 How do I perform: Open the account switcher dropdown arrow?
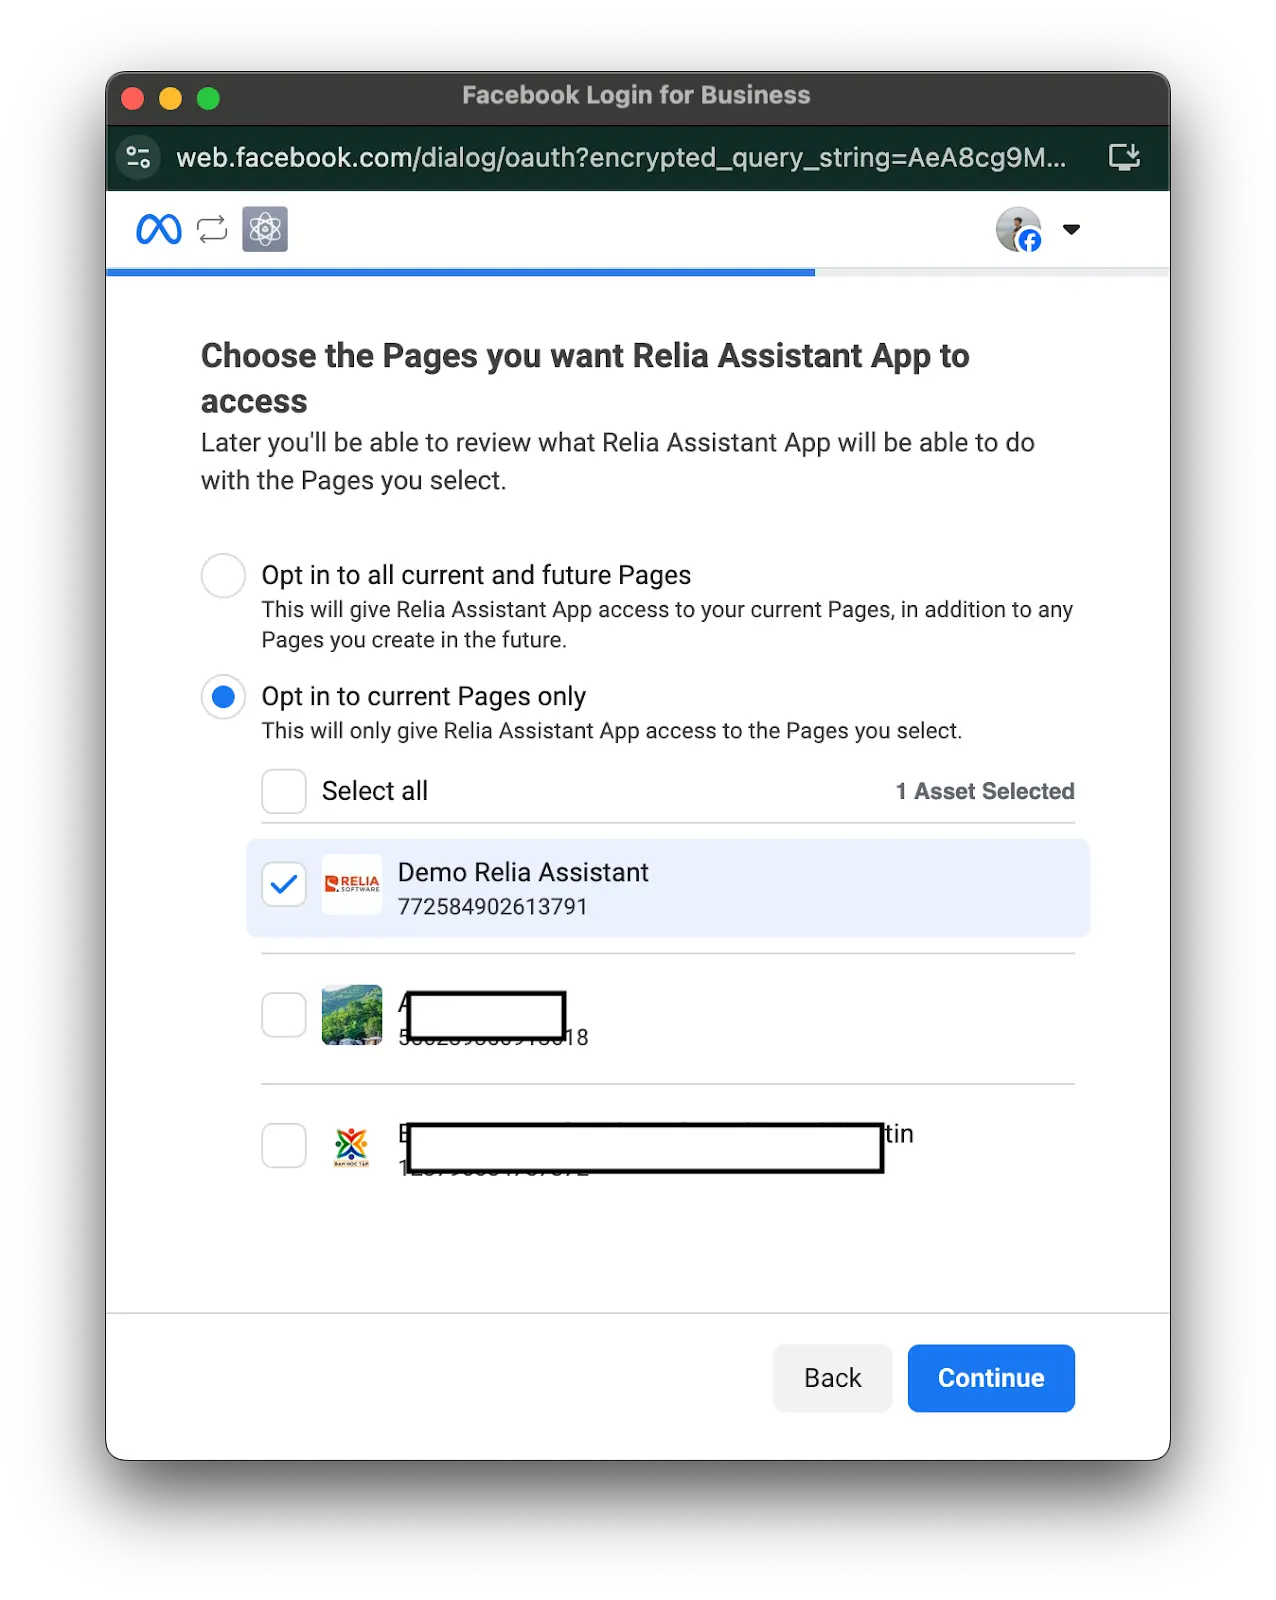1071,229
